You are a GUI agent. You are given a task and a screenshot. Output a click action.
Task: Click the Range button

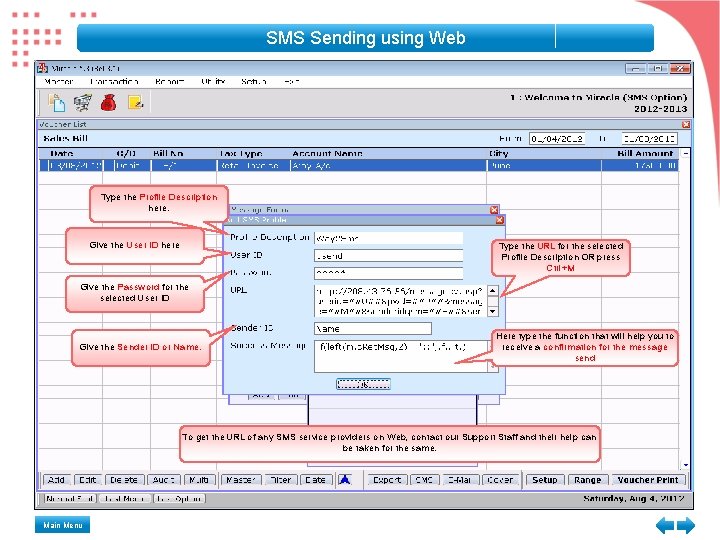pos(587,480)
